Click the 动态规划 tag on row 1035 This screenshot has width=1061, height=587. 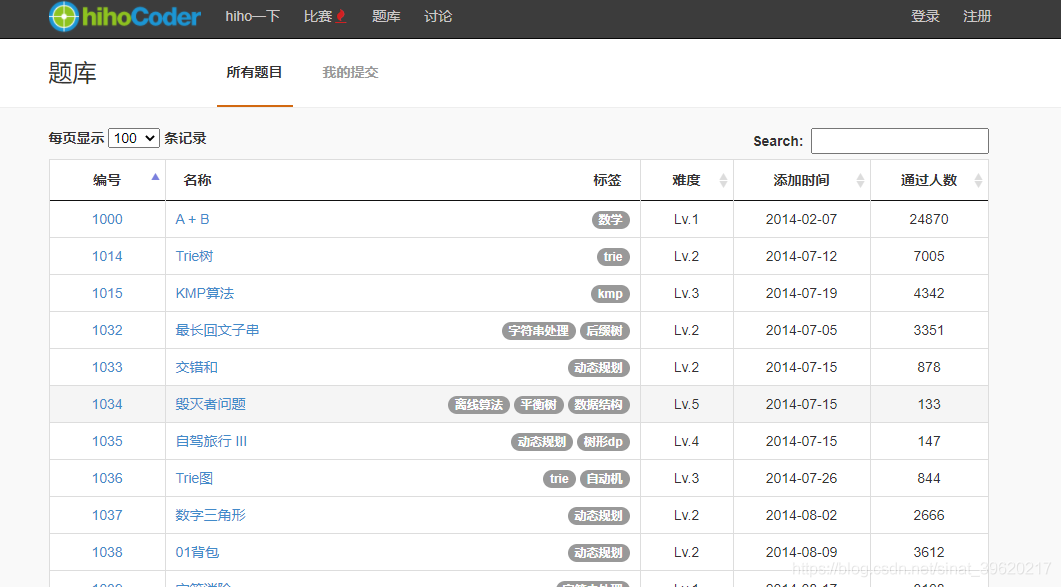541,441
